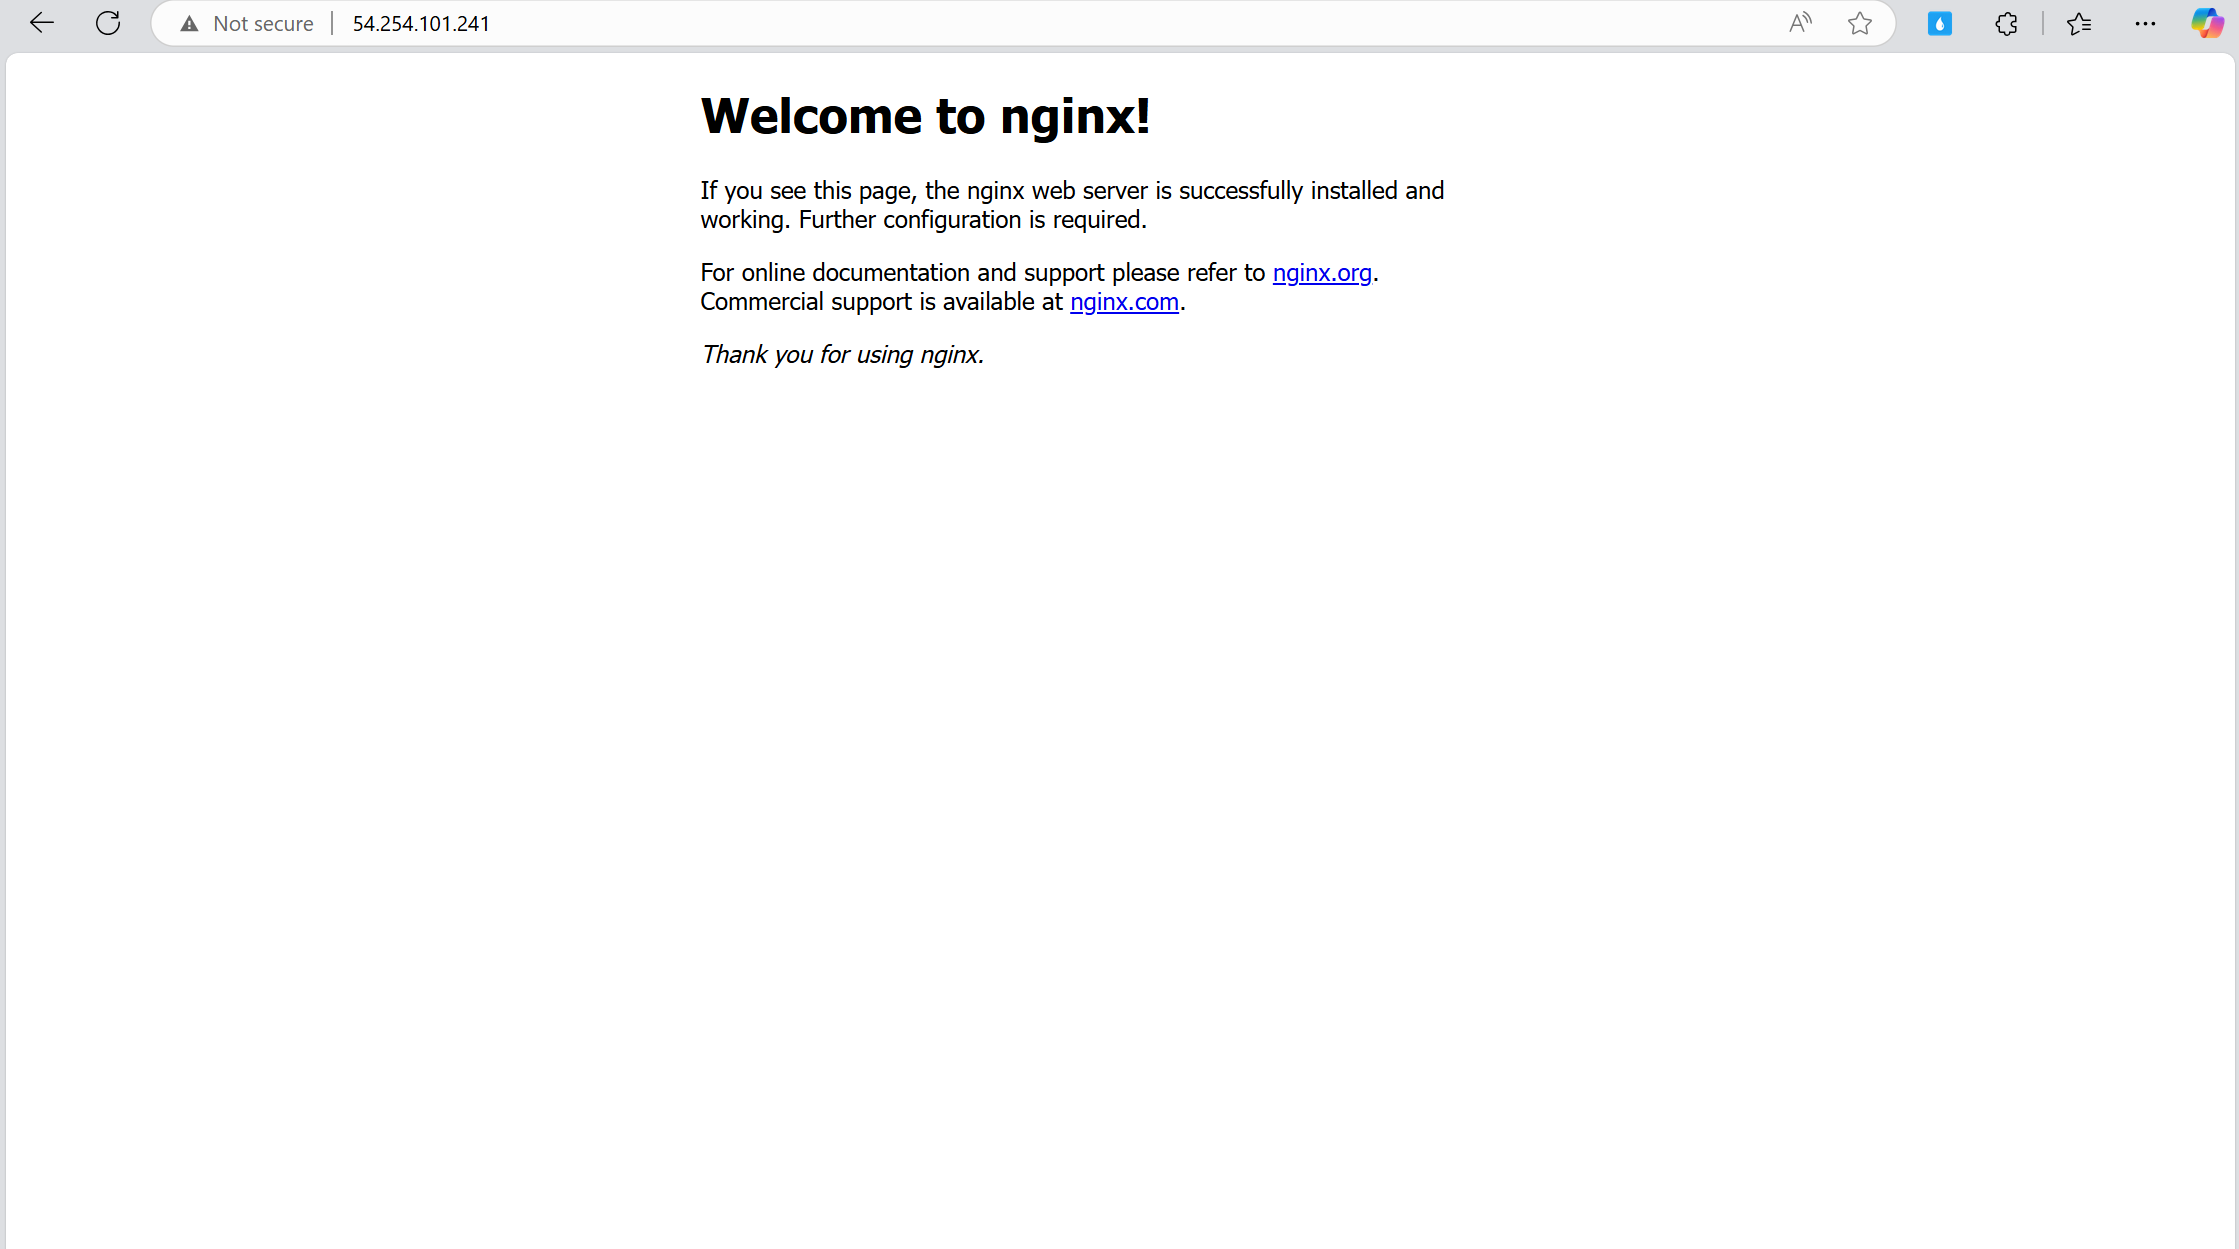Click the "Commercial support is available at" text
This screenshot has height=1249, width=2239.
pyautogui.click(x=882, y=302)
